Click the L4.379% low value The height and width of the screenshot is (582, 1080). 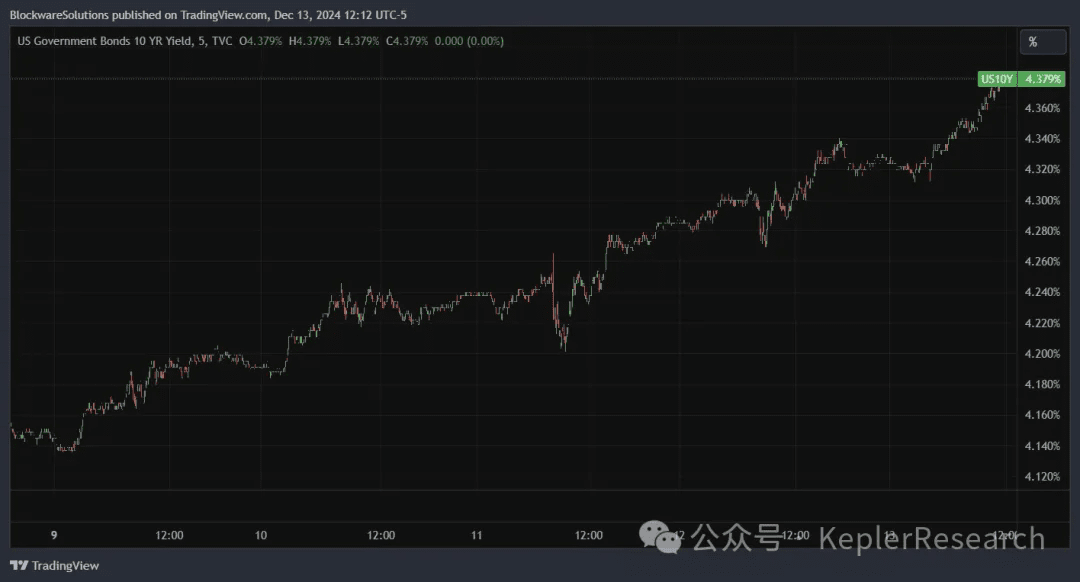pyautogui.click(x=358, y=41)
